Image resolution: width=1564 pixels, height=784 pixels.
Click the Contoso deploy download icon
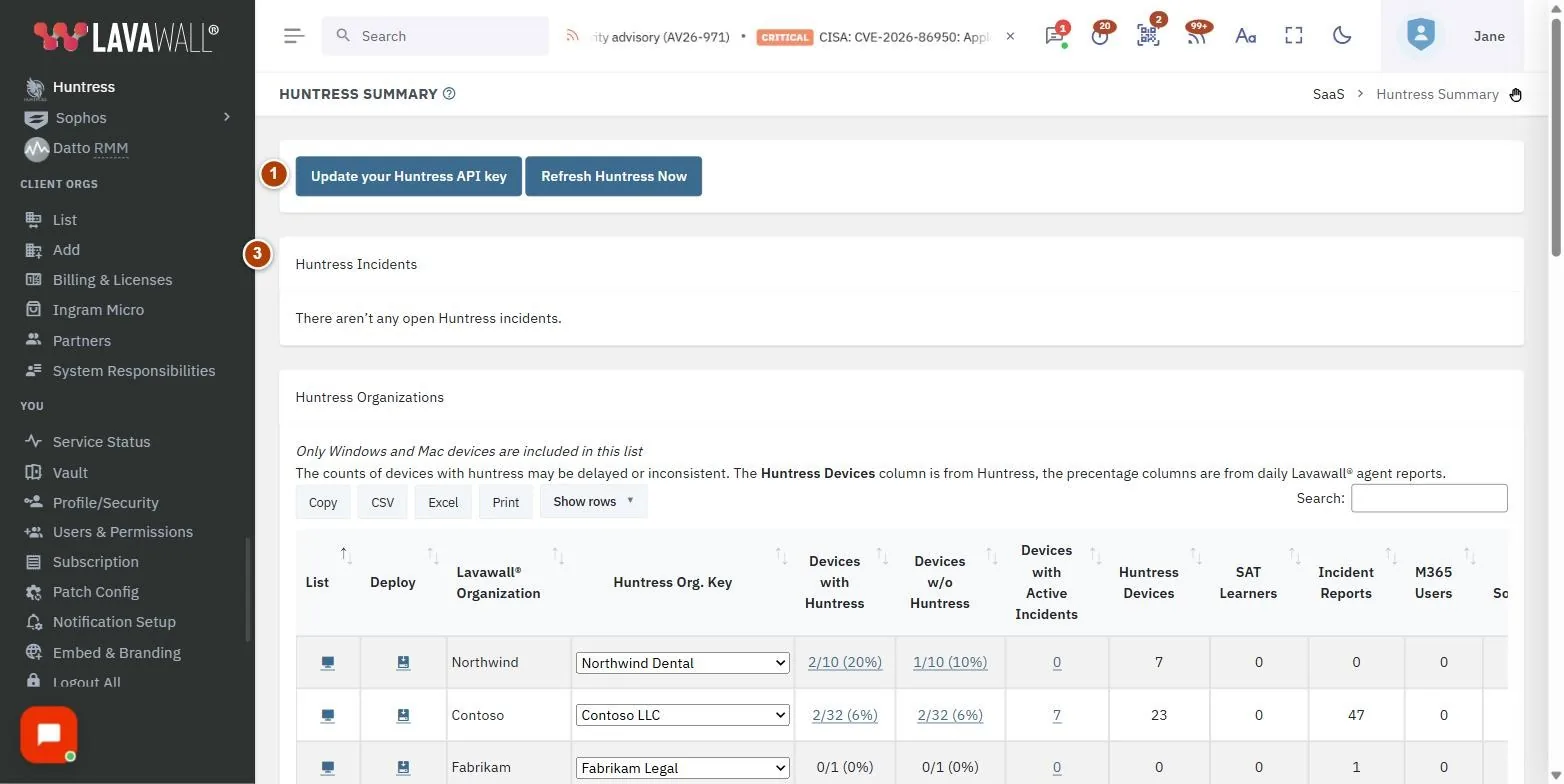pyautogui.click(x=403, y=715)
